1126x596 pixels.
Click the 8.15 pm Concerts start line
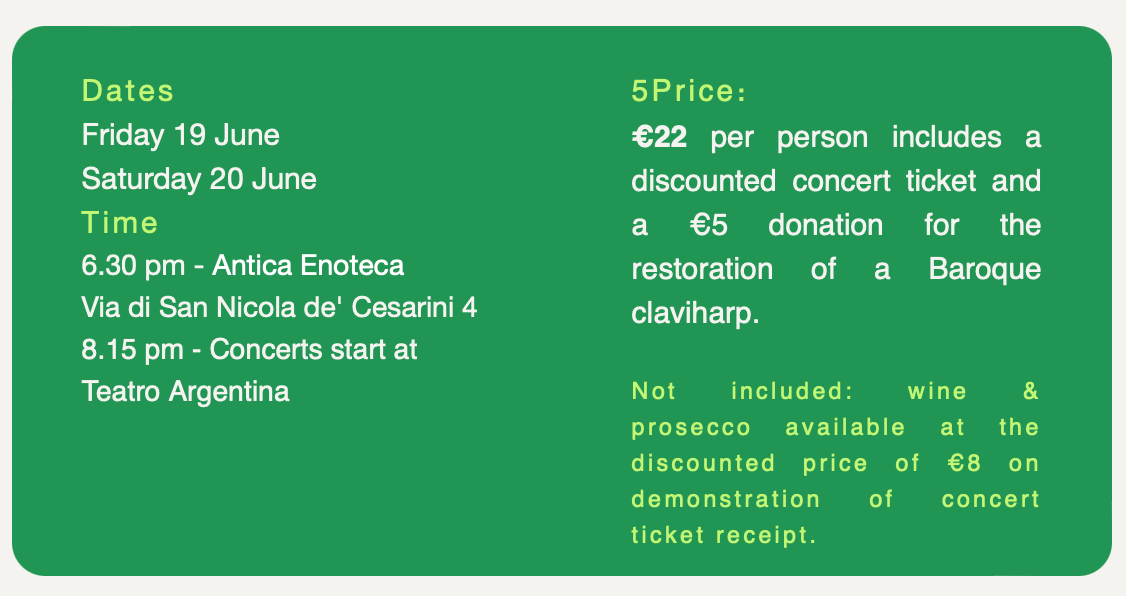(249, 350)
